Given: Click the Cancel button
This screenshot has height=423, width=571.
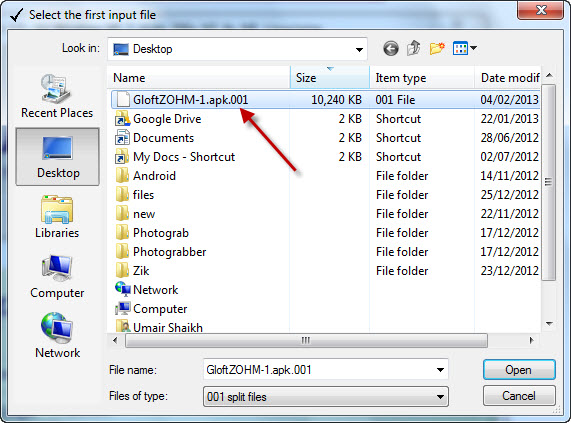Looking at the screenshot, I should point(519,396).
